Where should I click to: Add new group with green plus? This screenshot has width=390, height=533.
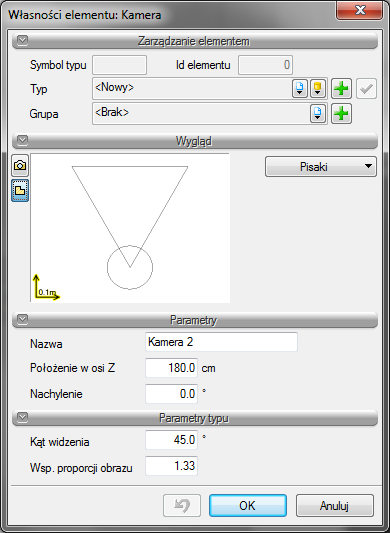[341, 114]
